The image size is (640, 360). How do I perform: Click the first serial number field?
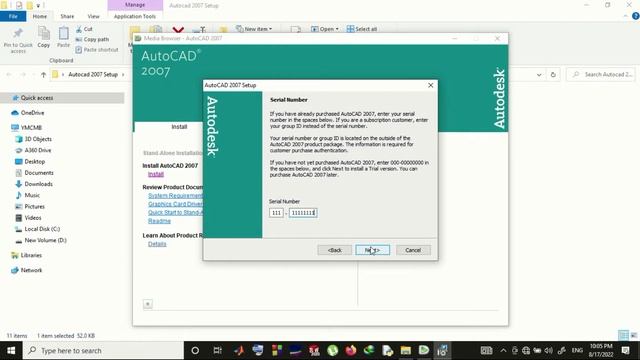276,213
